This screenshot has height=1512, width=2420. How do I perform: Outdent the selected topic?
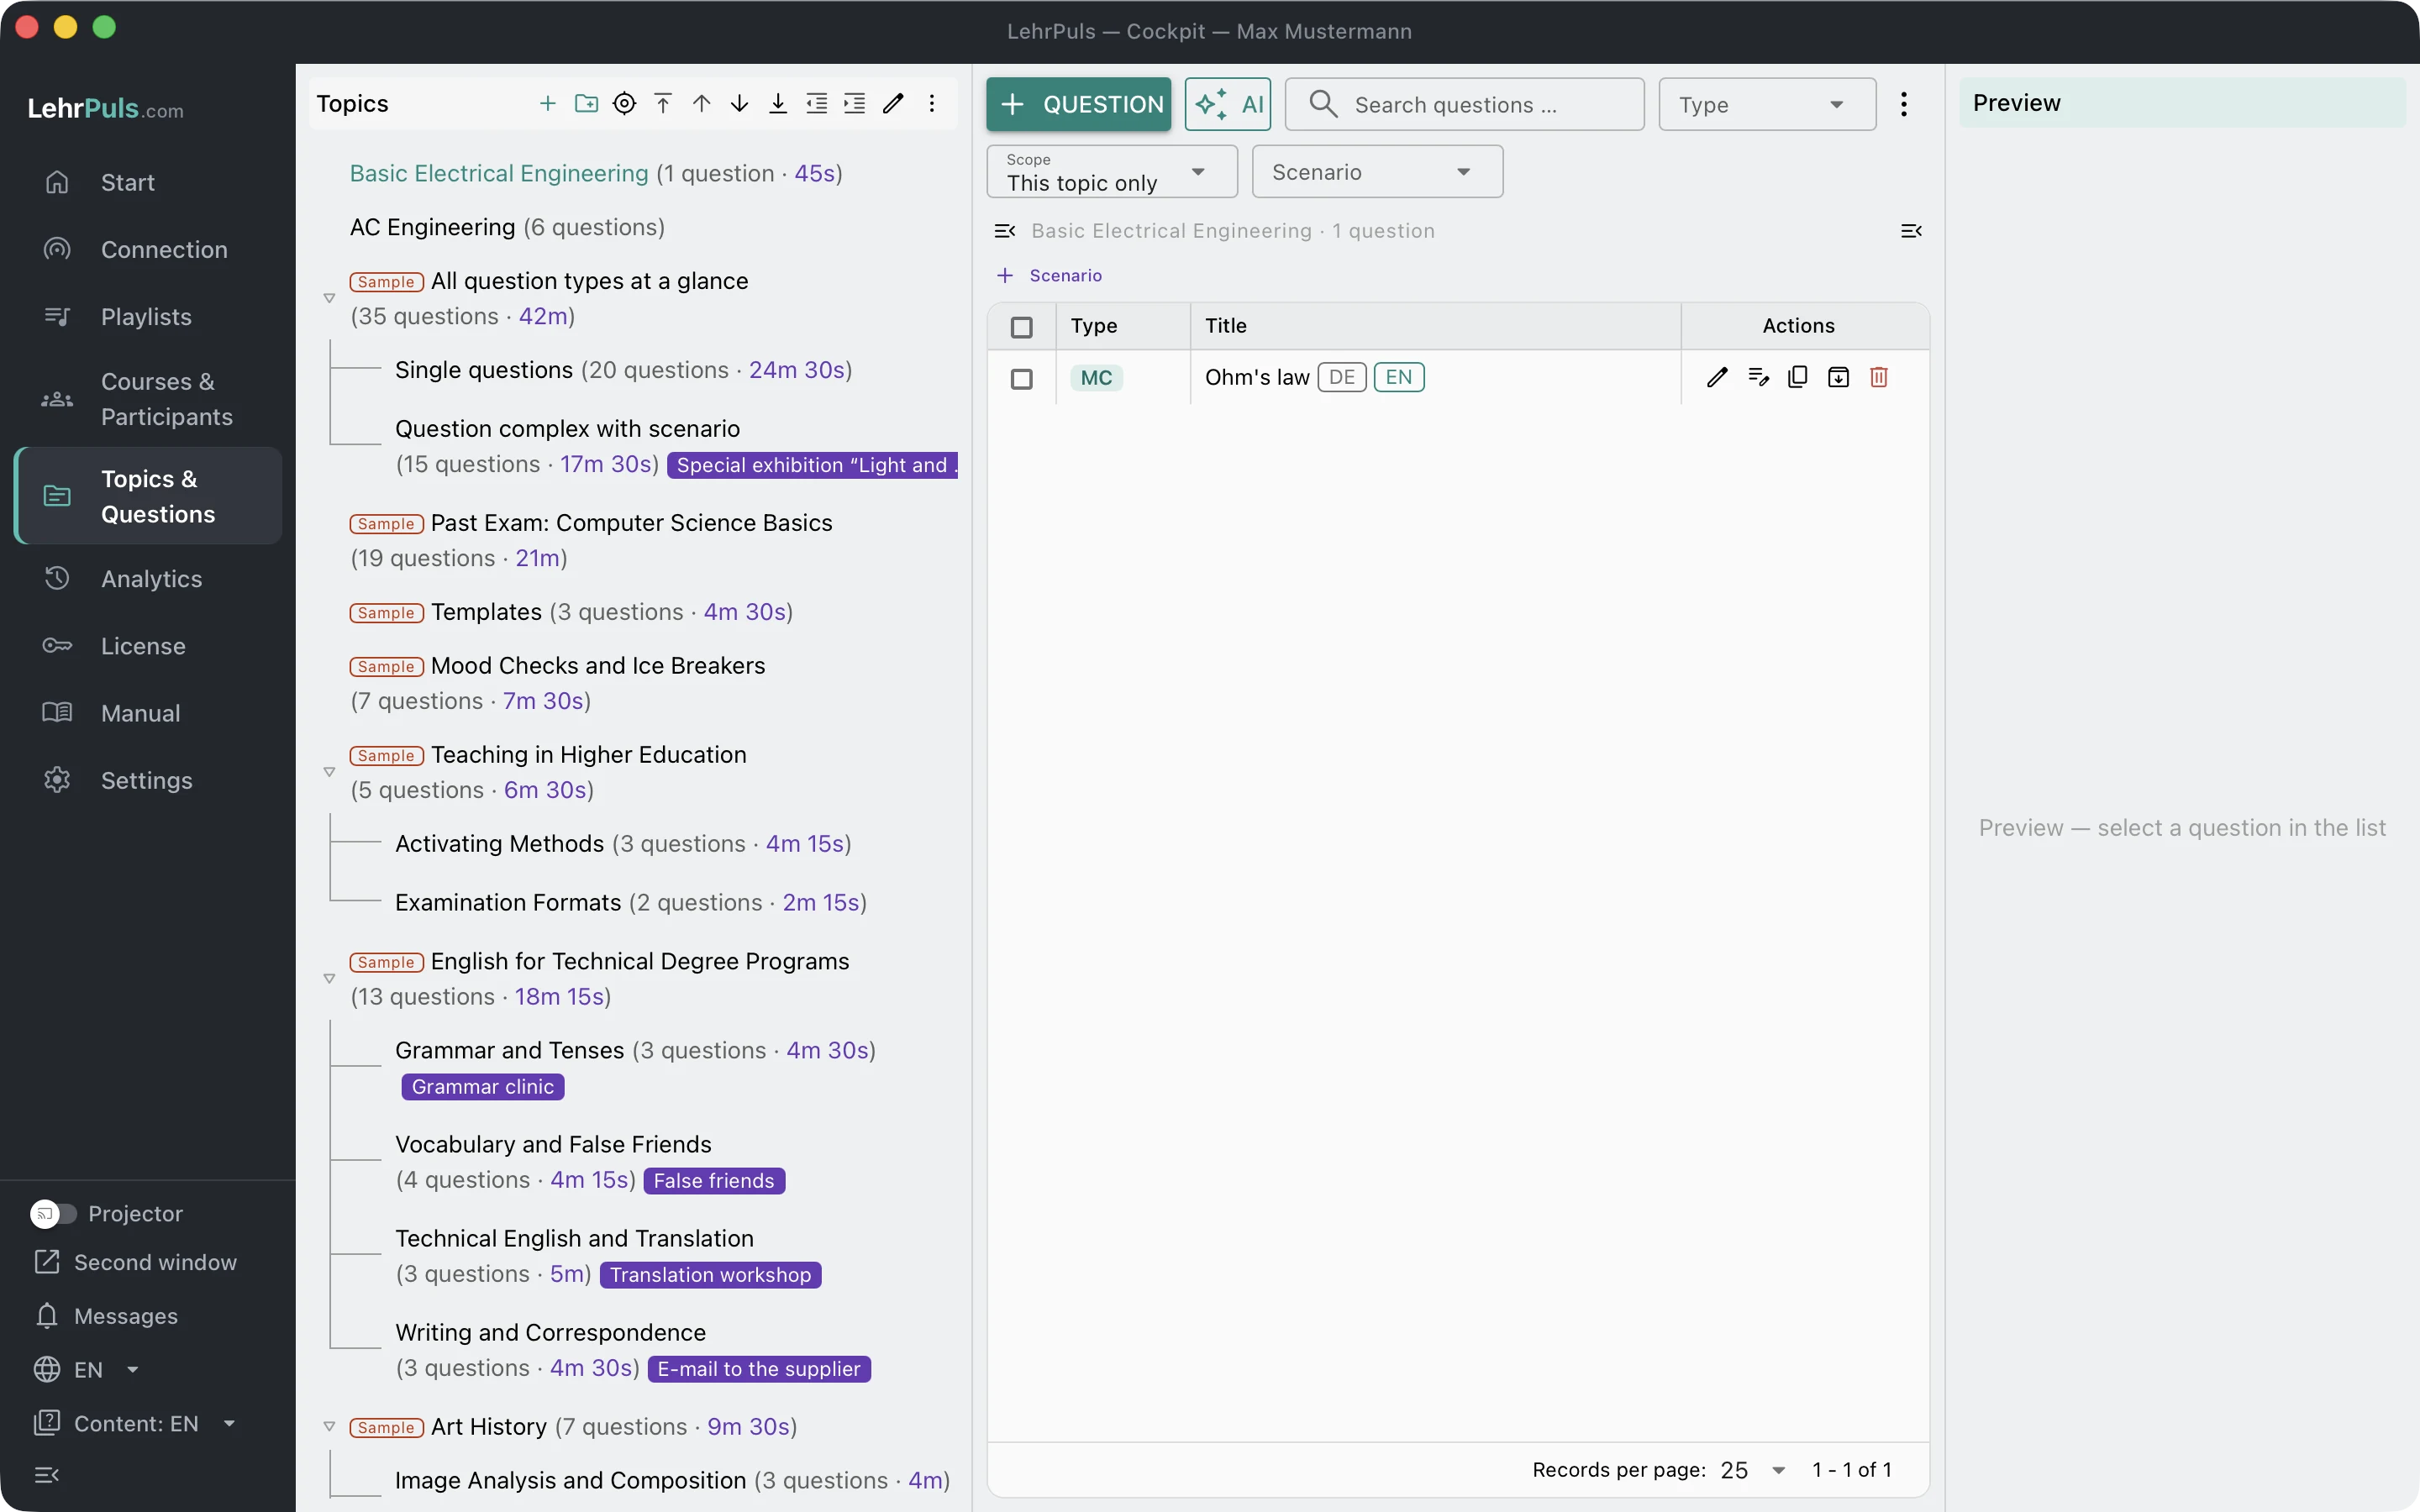click(x=817, y=103)
